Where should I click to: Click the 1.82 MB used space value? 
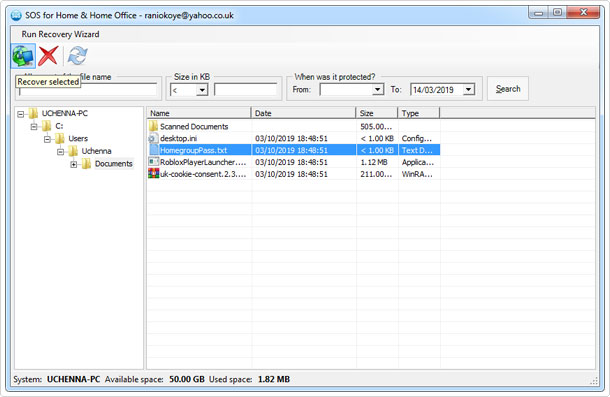(274, 379)
